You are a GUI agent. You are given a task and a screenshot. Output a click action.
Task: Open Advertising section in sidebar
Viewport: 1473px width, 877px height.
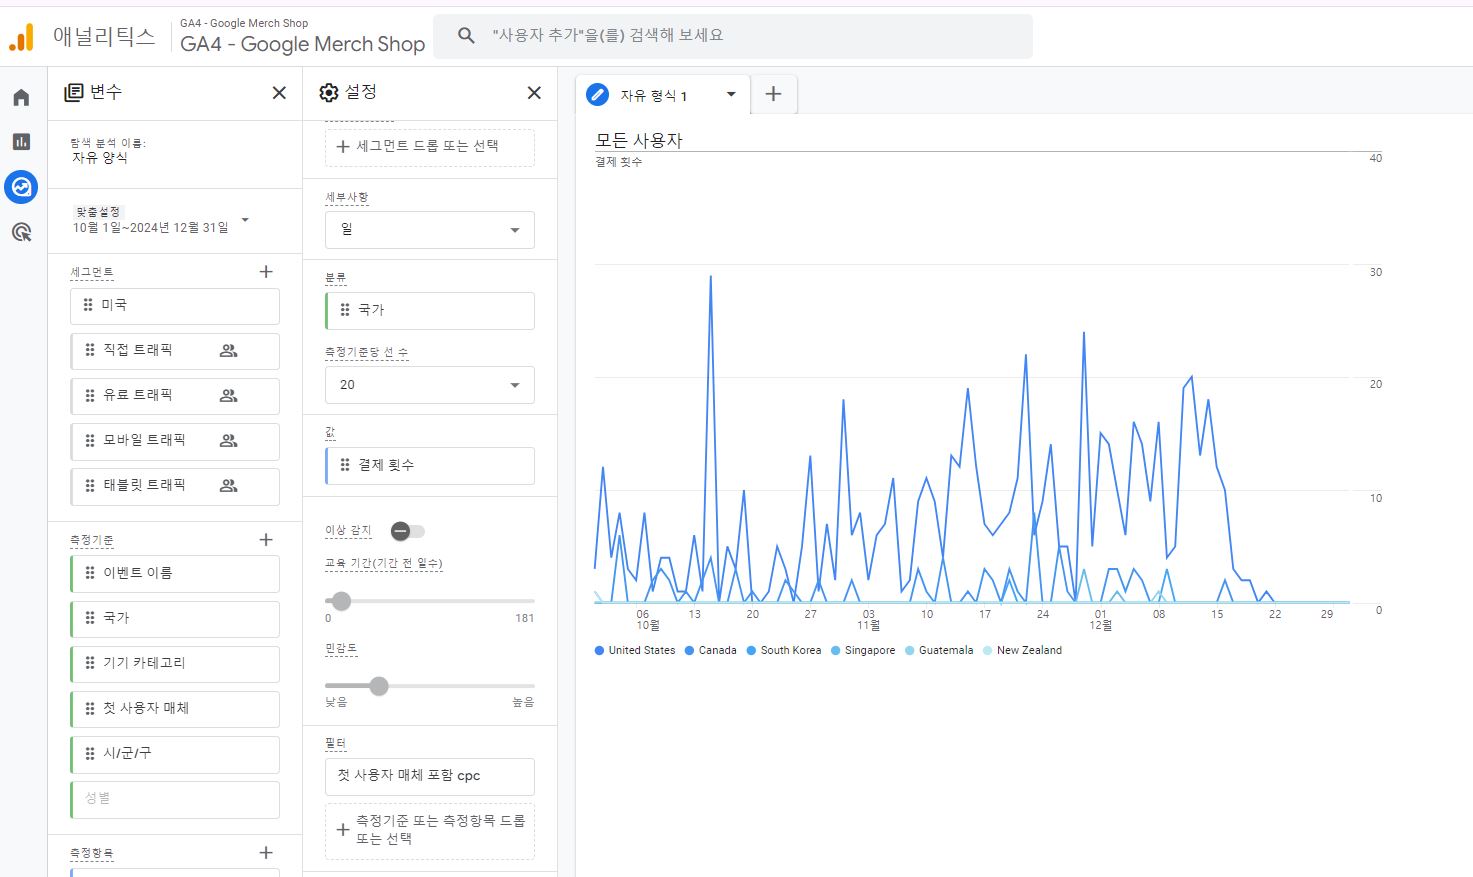[x=21, y=233]
